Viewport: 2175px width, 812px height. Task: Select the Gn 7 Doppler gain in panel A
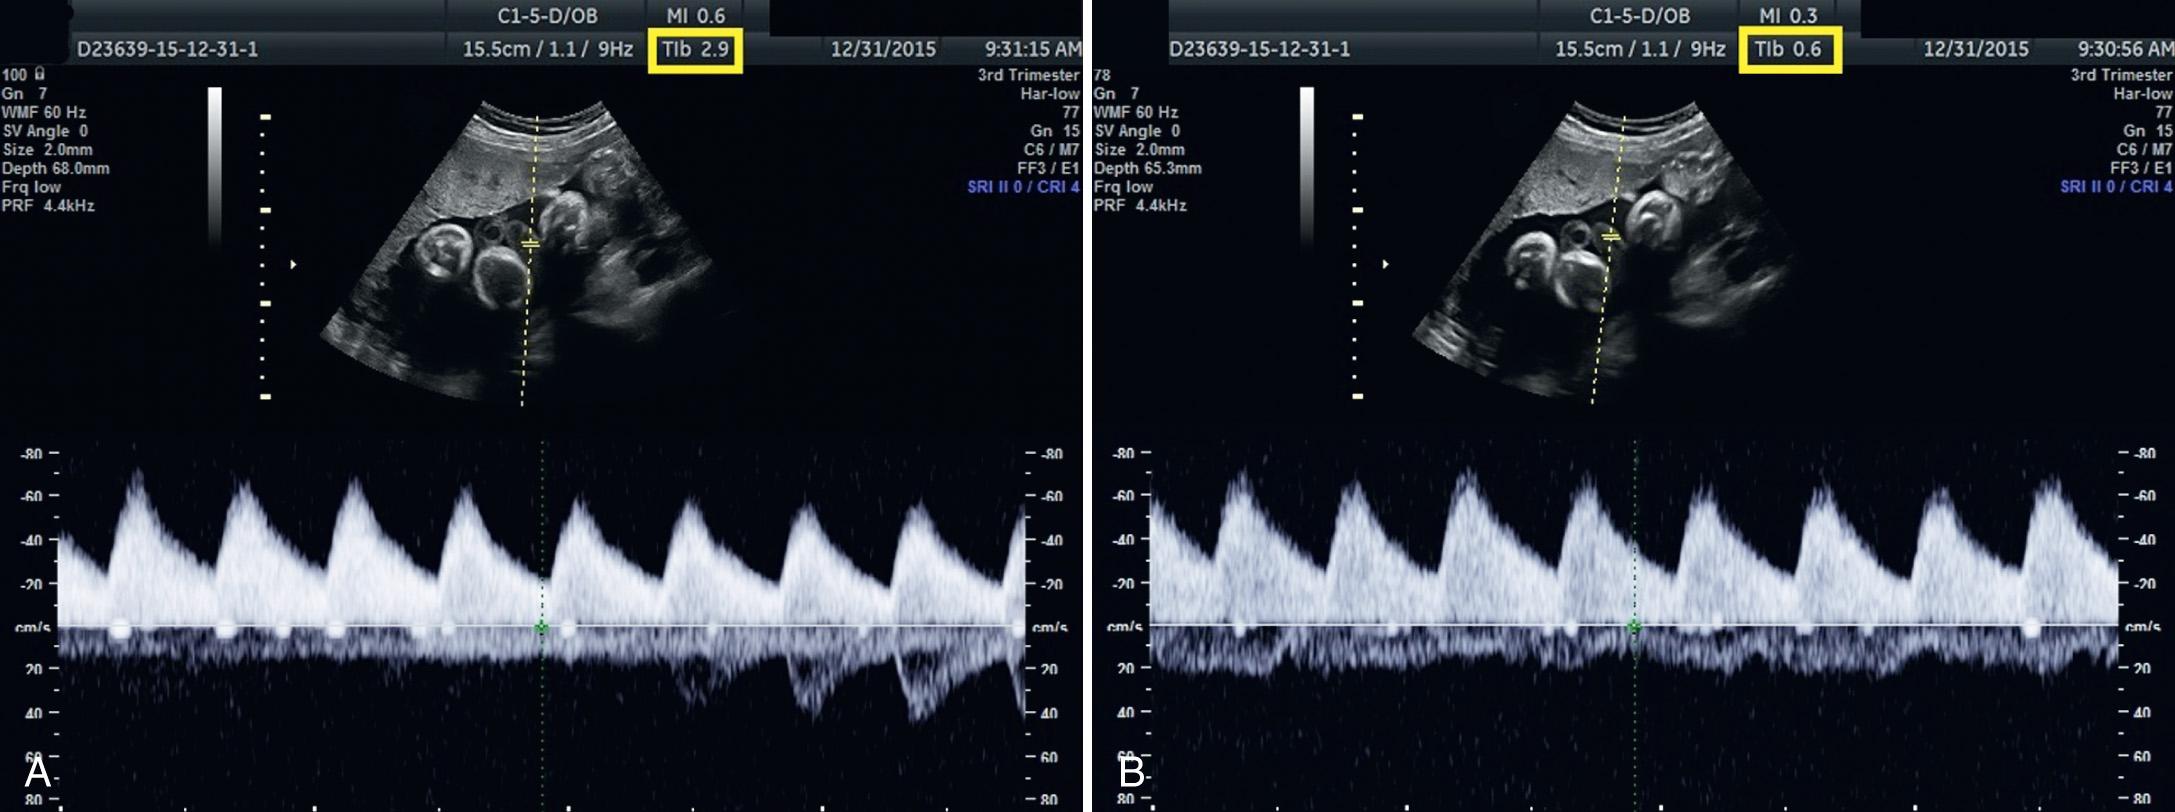pos(25,93)
